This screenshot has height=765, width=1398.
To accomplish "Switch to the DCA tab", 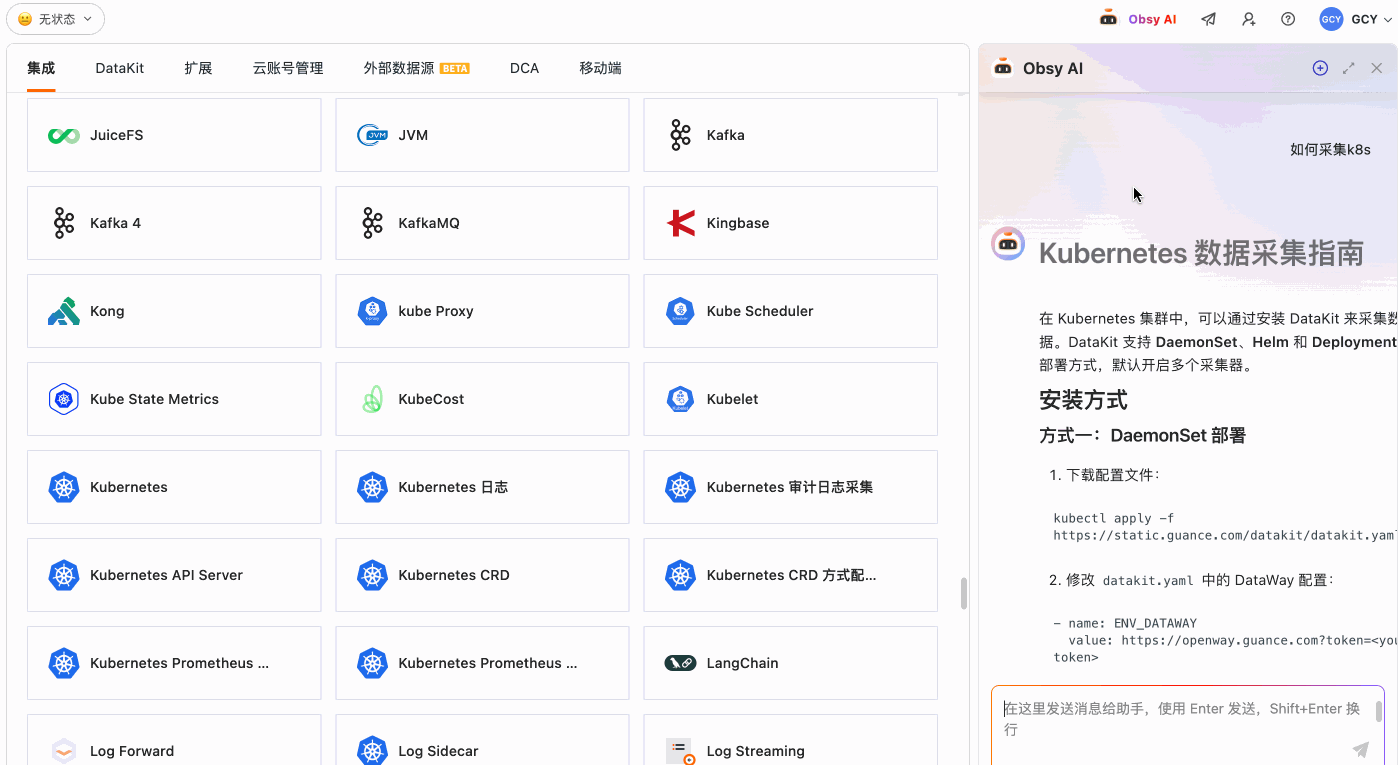I will (x=524, y=68).
